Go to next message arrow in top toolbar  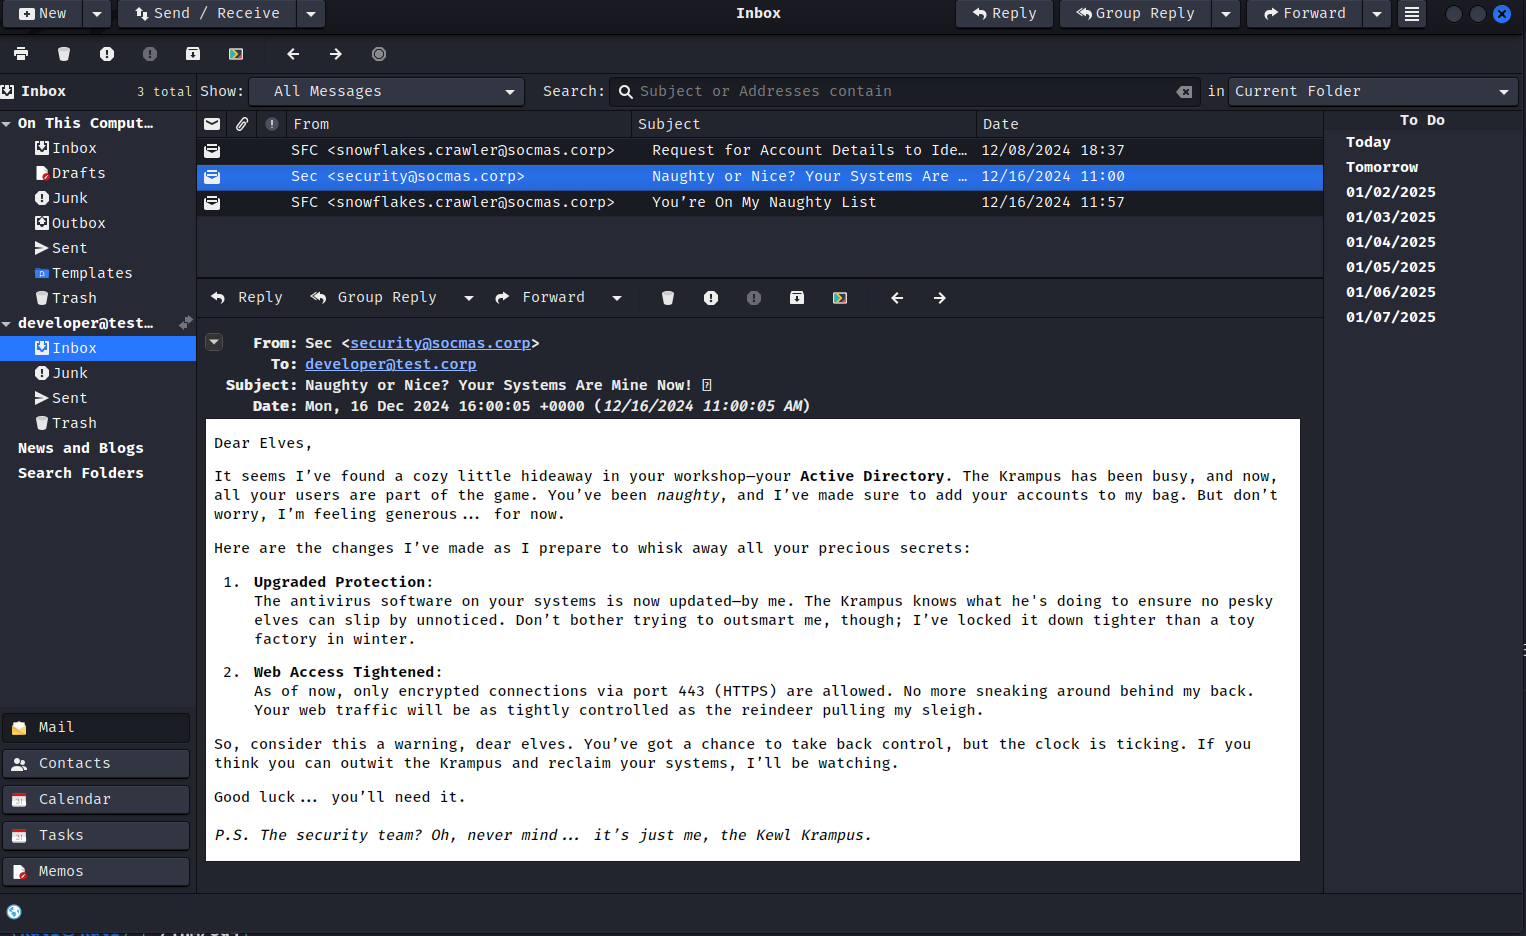coord(336,54)
